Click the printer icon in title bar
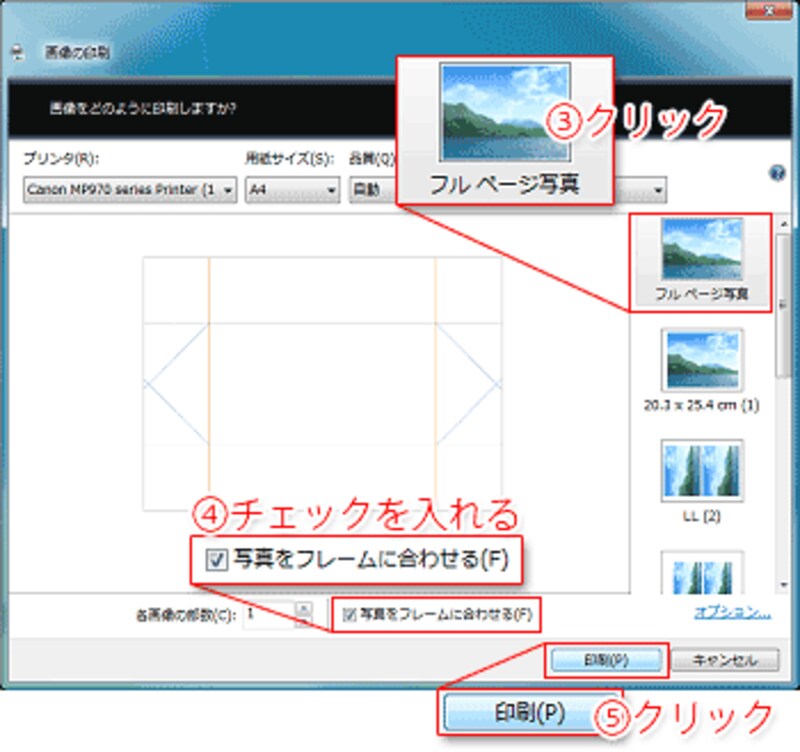 (18, 52)
